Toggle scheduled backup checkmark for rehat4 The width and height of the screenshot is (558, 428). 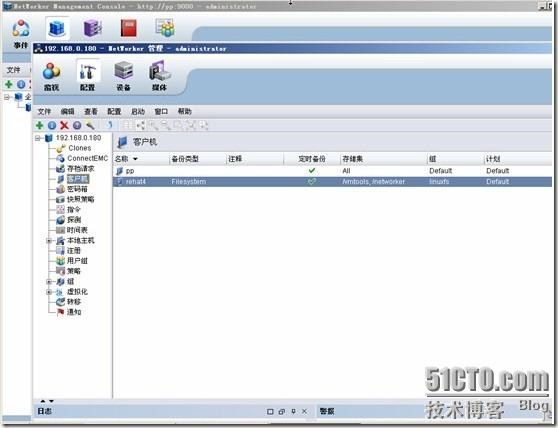[312, 181]
